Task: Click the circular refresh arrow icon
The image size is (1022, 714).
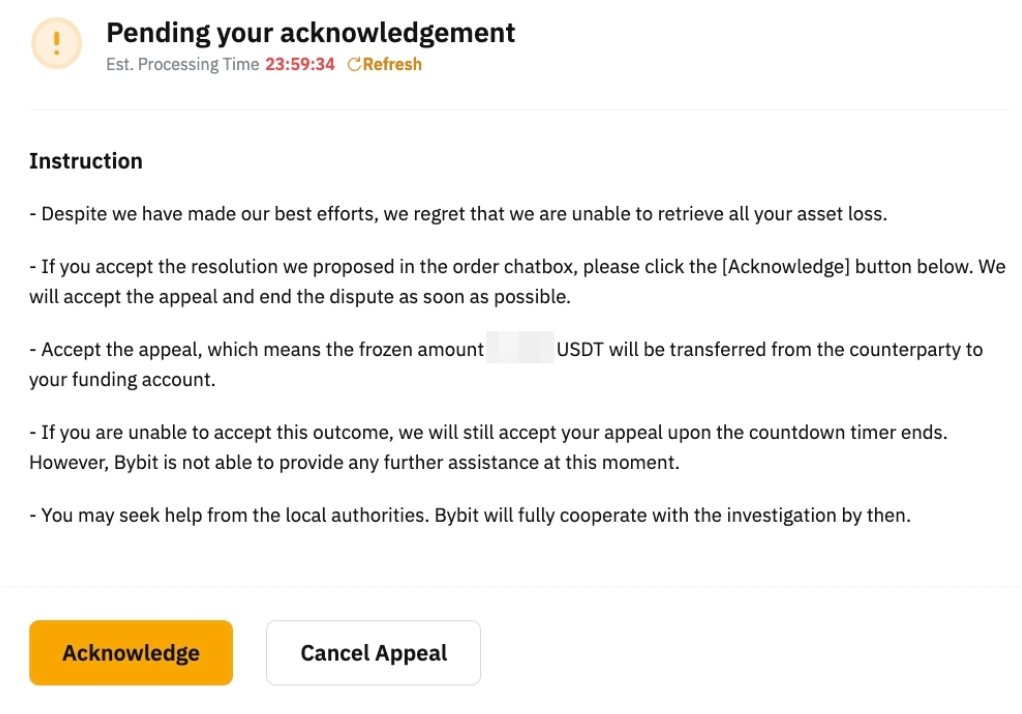Action: 353,65
